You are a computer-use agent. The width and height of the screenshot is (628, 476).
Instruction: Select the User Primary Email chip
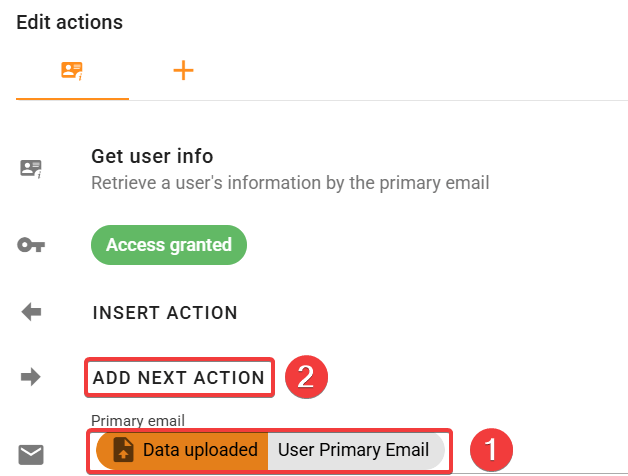[353, 450]
